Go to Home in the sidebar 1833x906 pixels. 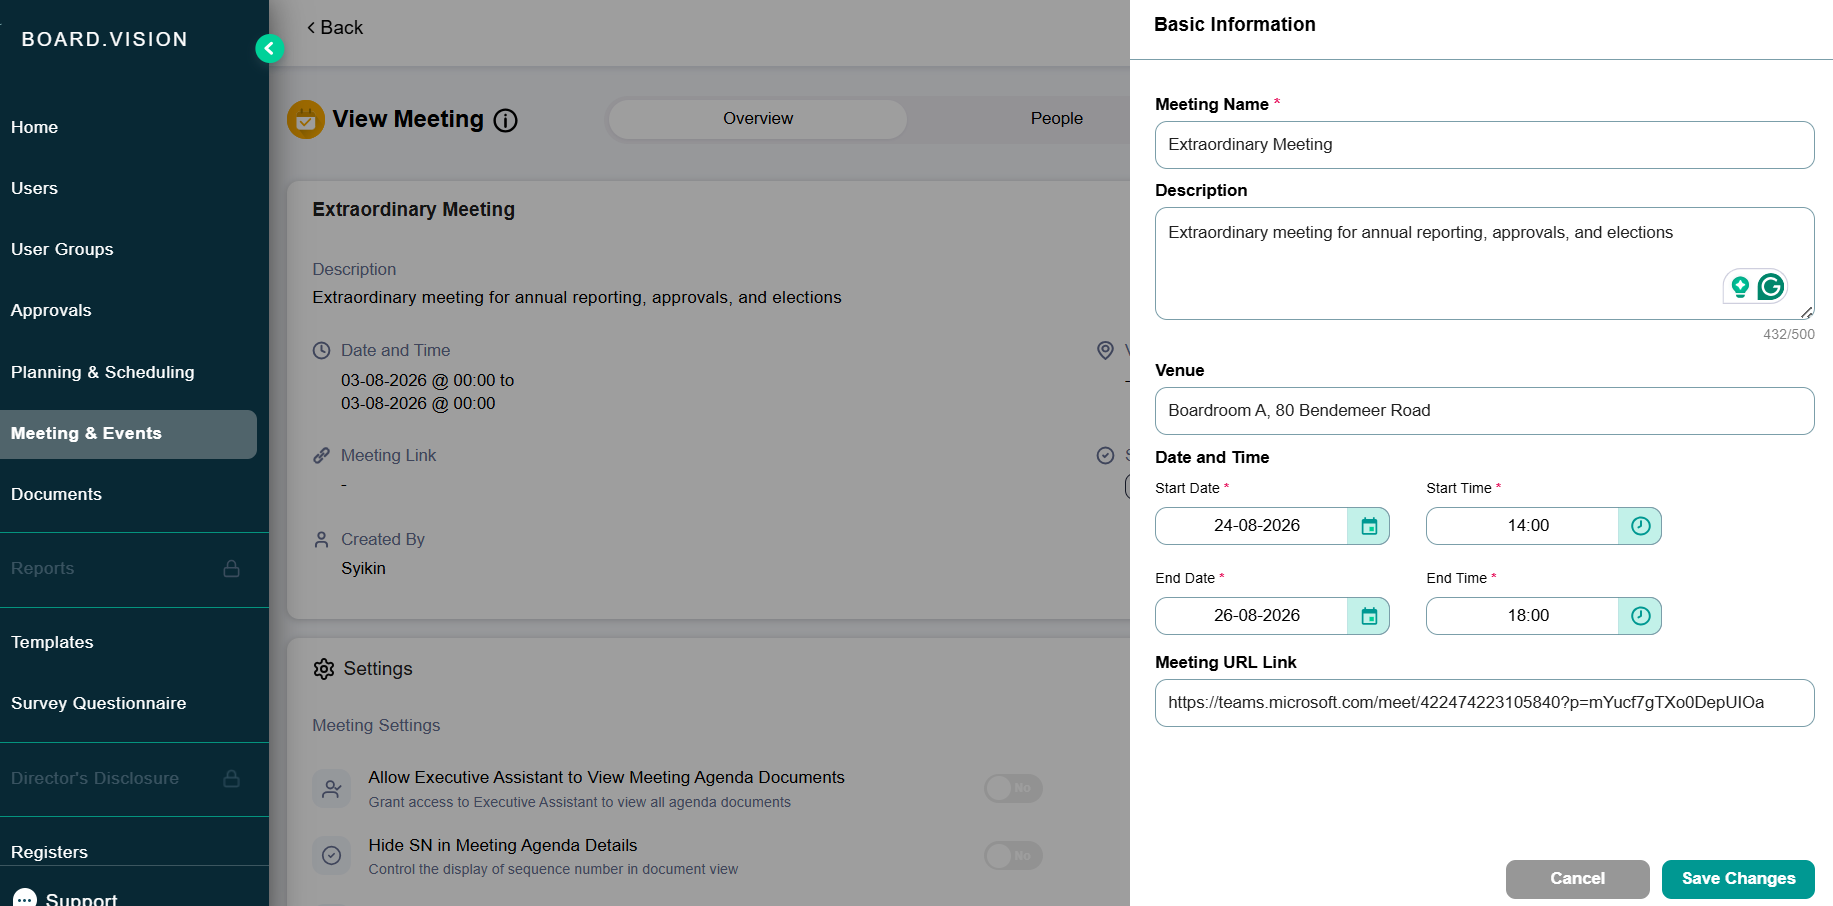coord(35,127)
